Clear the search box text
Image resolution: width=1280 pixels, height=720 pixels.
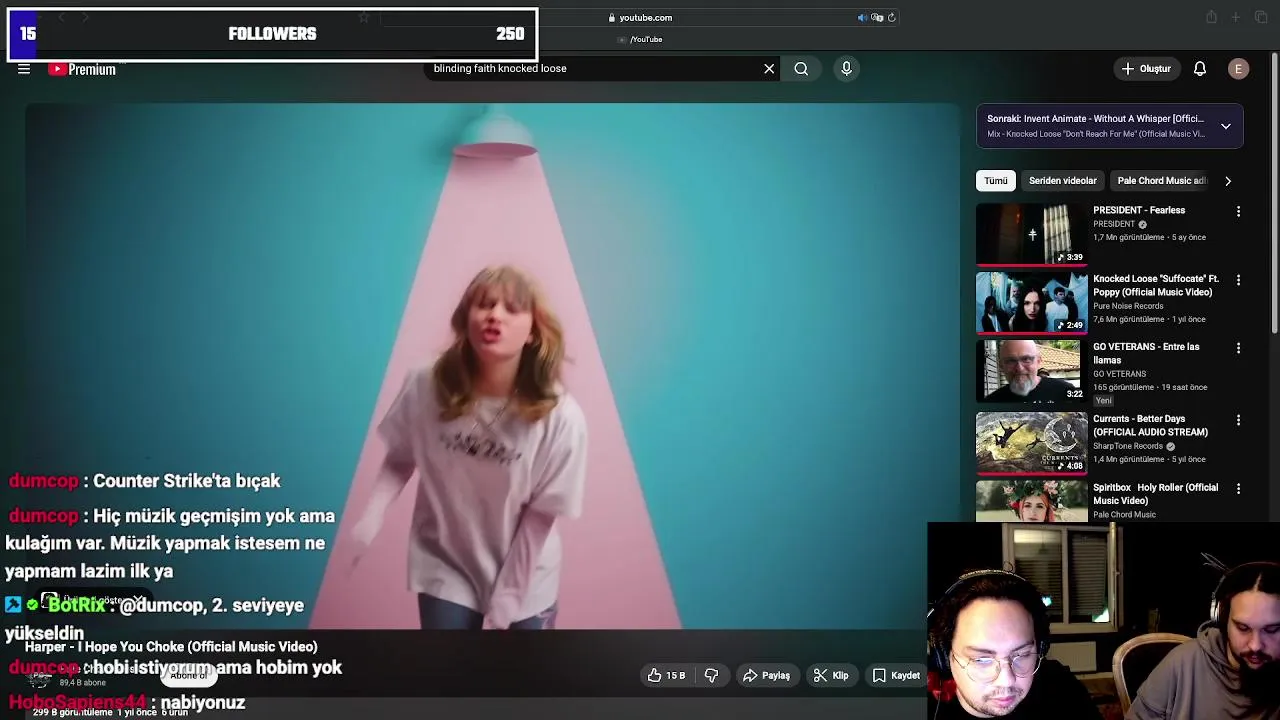769,69
